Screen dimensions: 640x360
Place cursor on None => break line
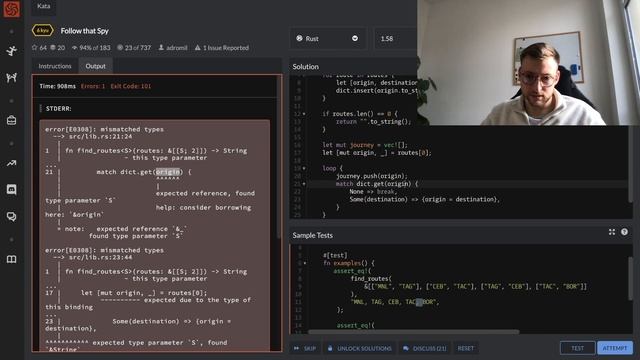tap(372, 191)
